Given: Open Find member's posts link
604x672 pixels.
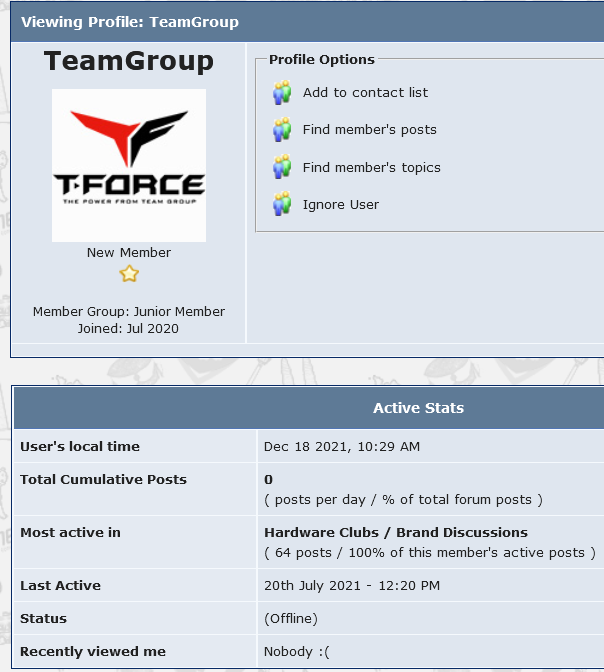Looking at the screenshot, I should [x=369, y=130].
